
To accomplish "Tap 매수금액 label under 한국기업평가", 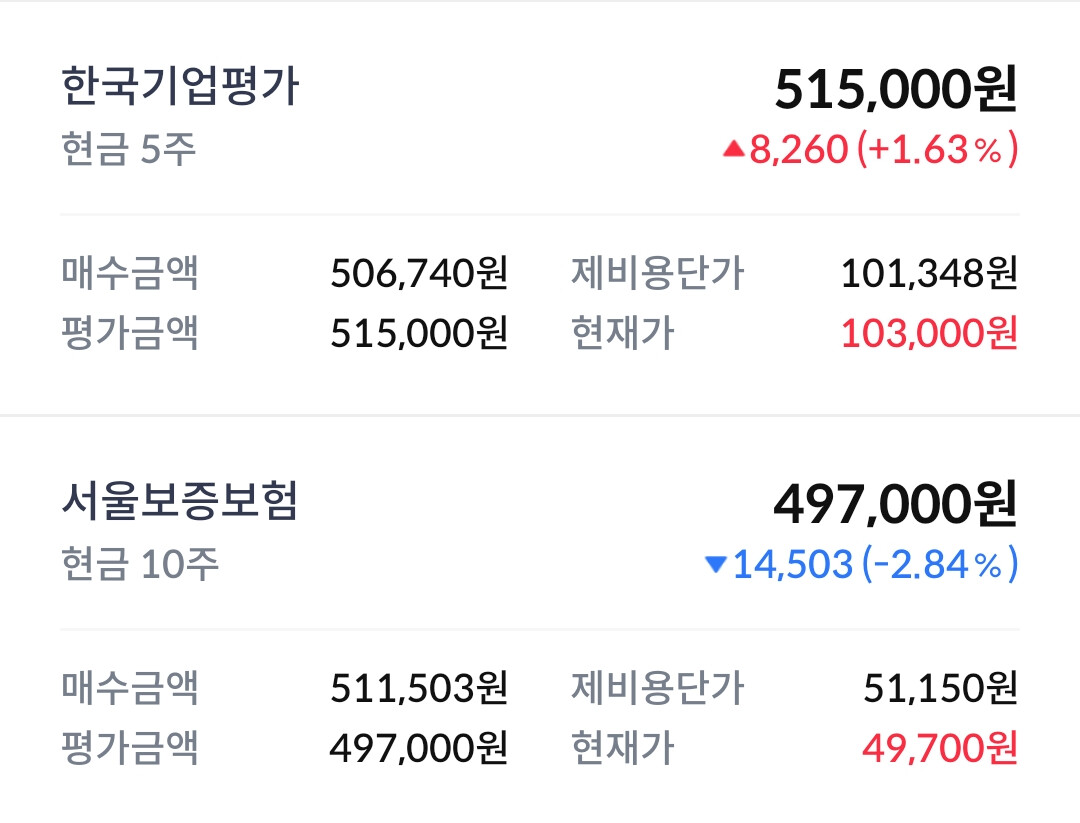I will 130,272.
